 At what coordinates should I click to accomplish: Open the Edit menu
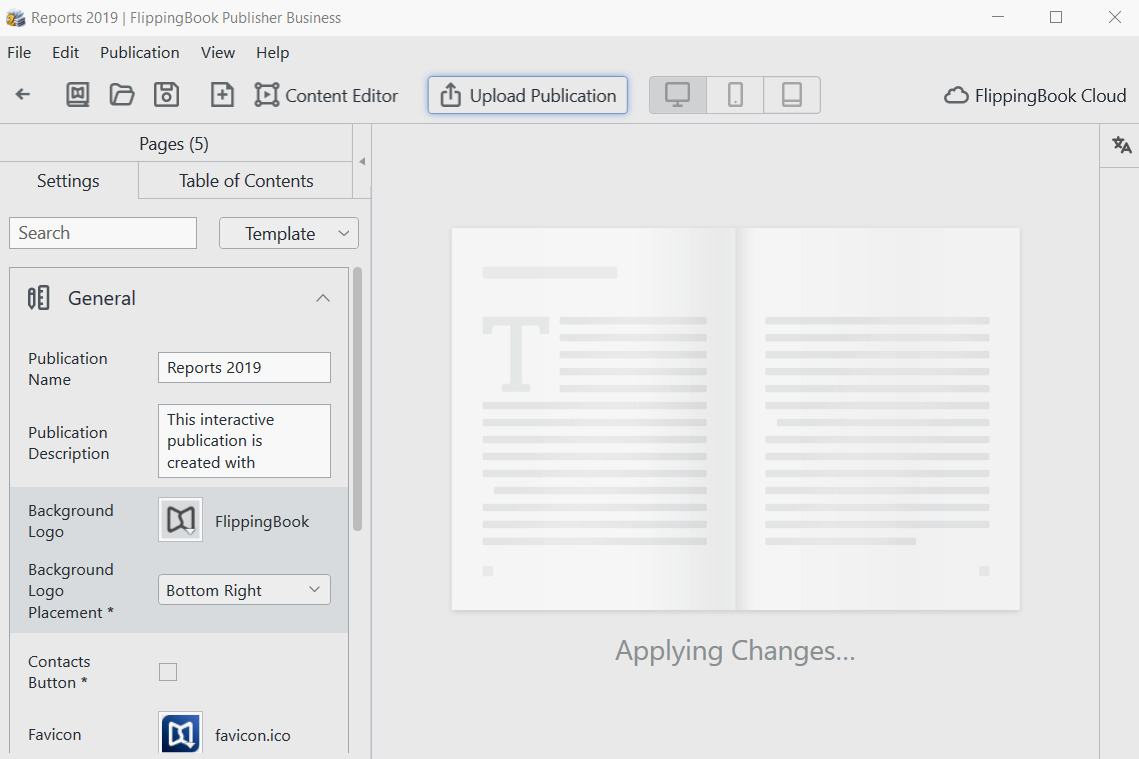[65, 52]
